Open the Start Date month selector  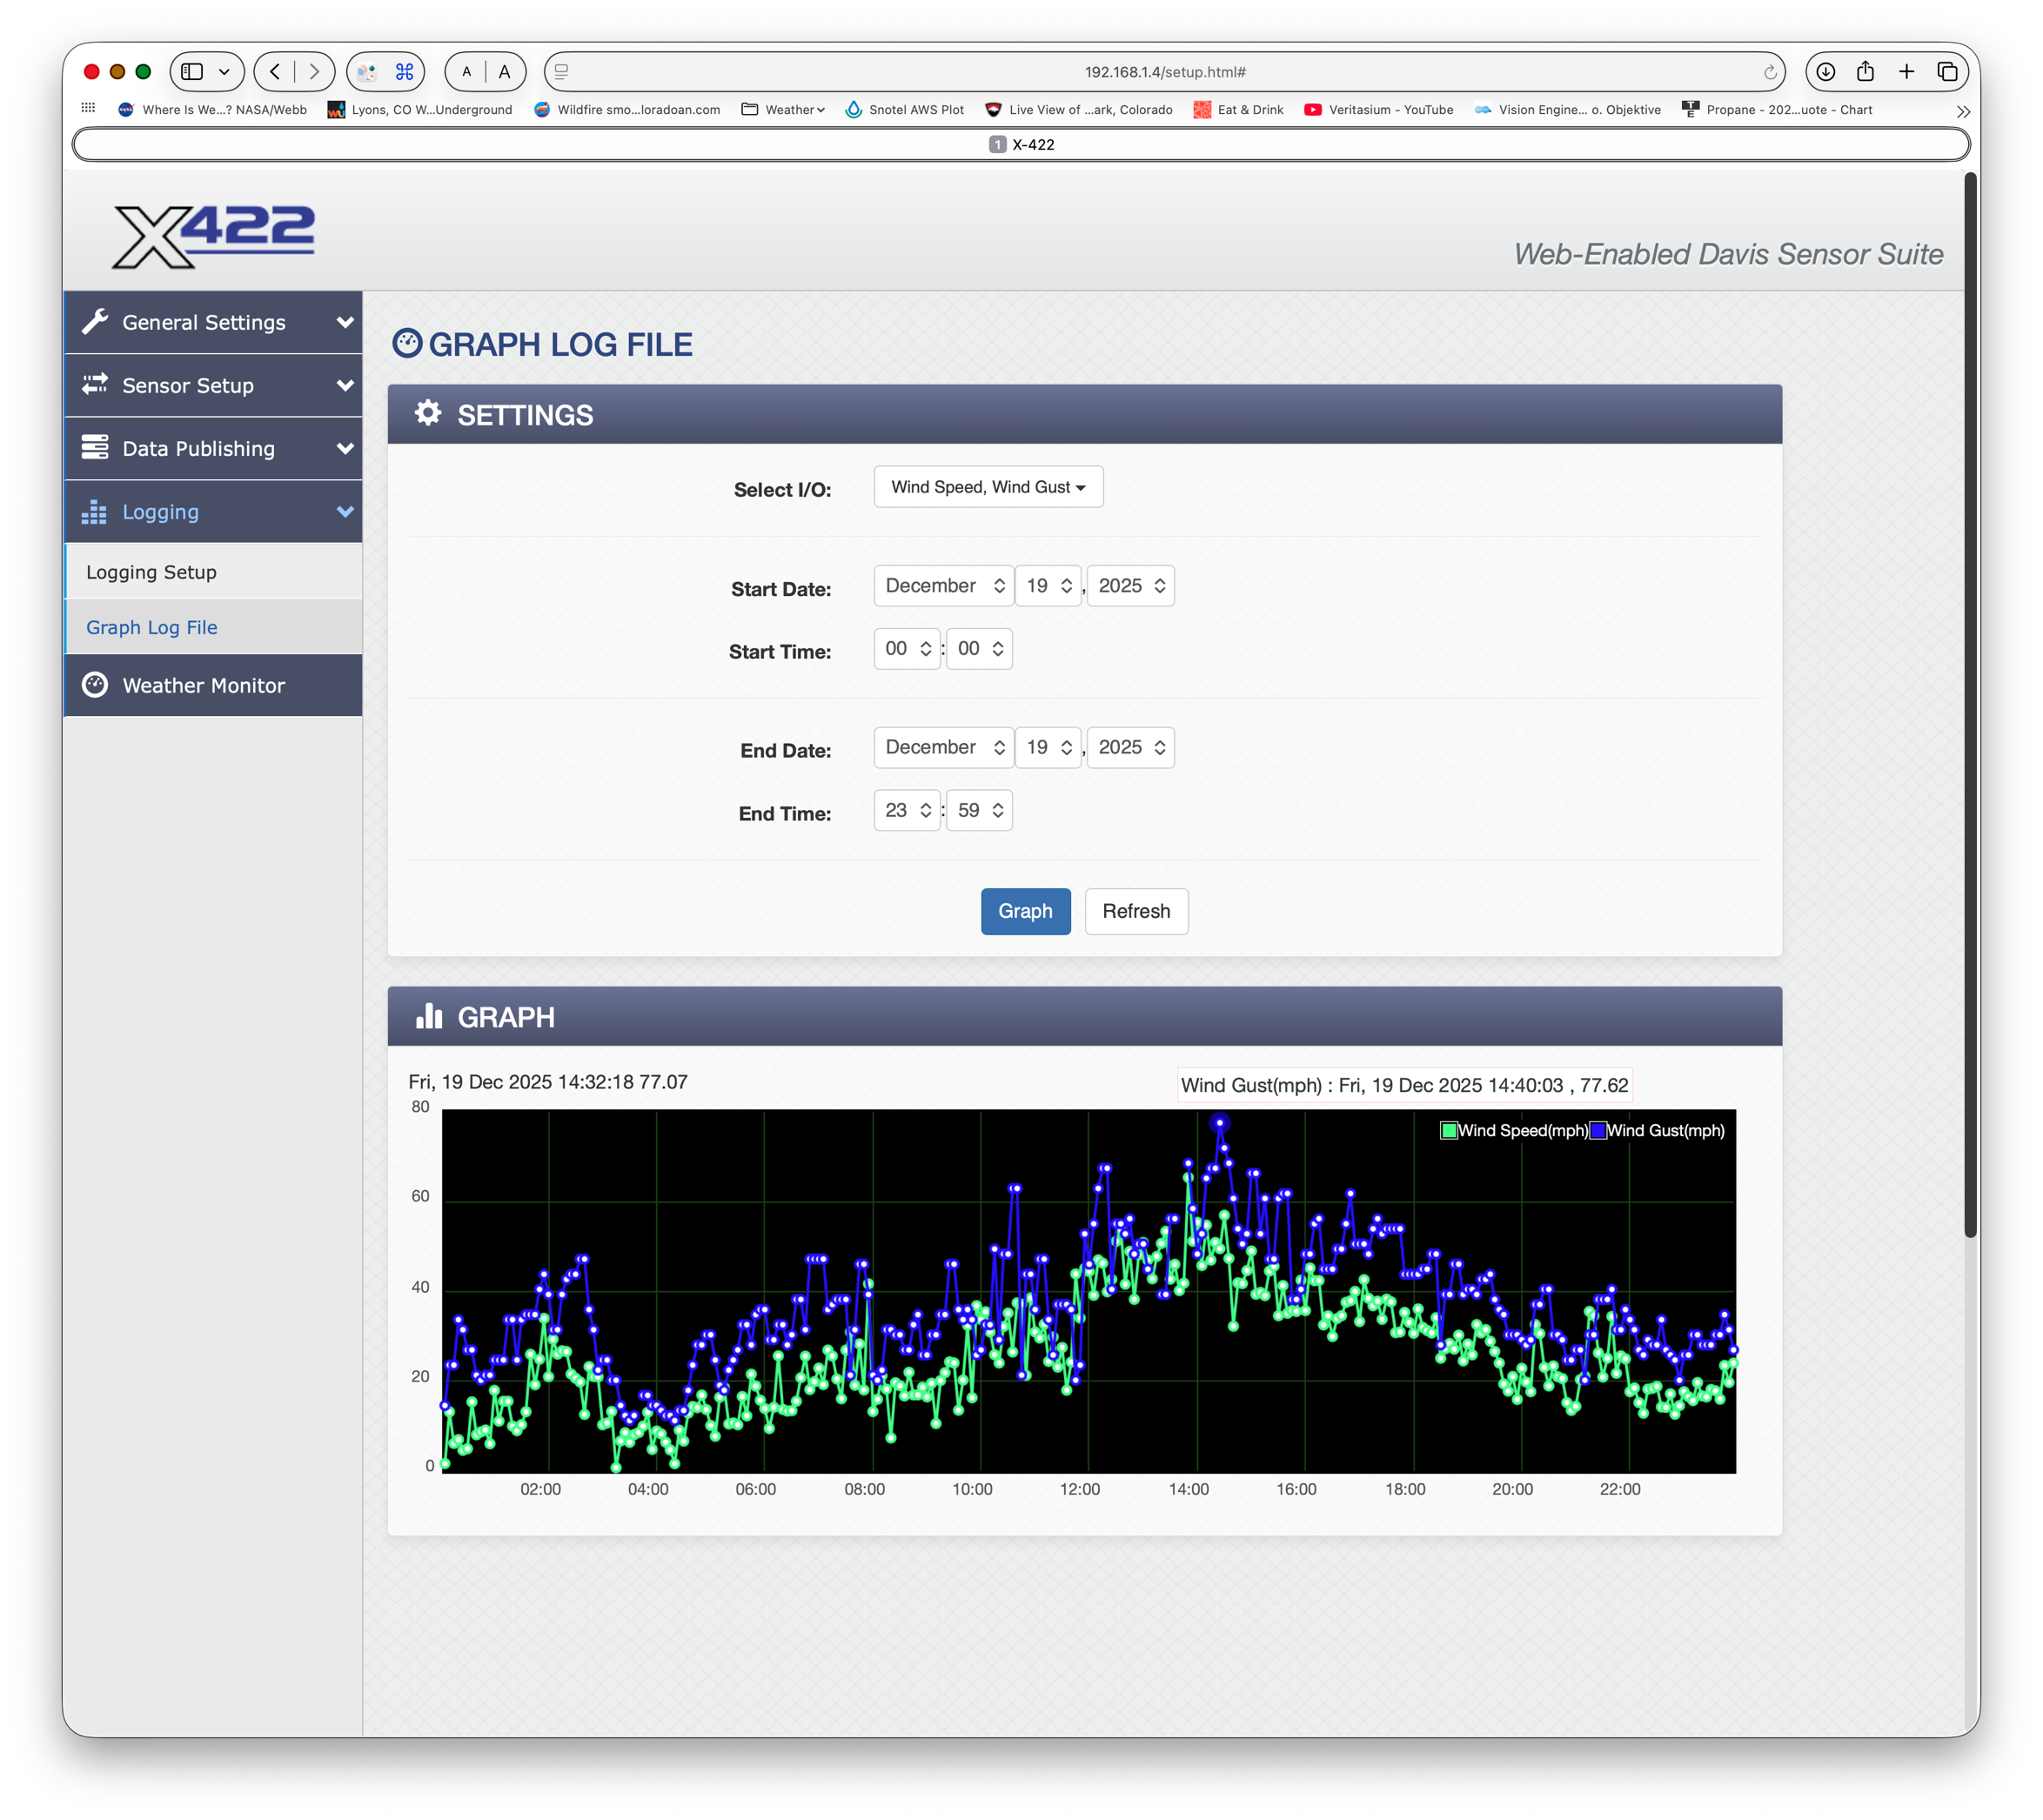click(x=943, y=586)
